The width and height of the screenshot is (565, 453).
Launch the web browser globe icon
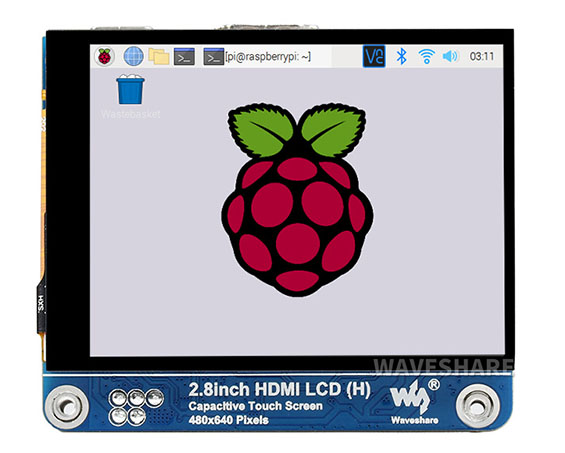click(133, 57)
